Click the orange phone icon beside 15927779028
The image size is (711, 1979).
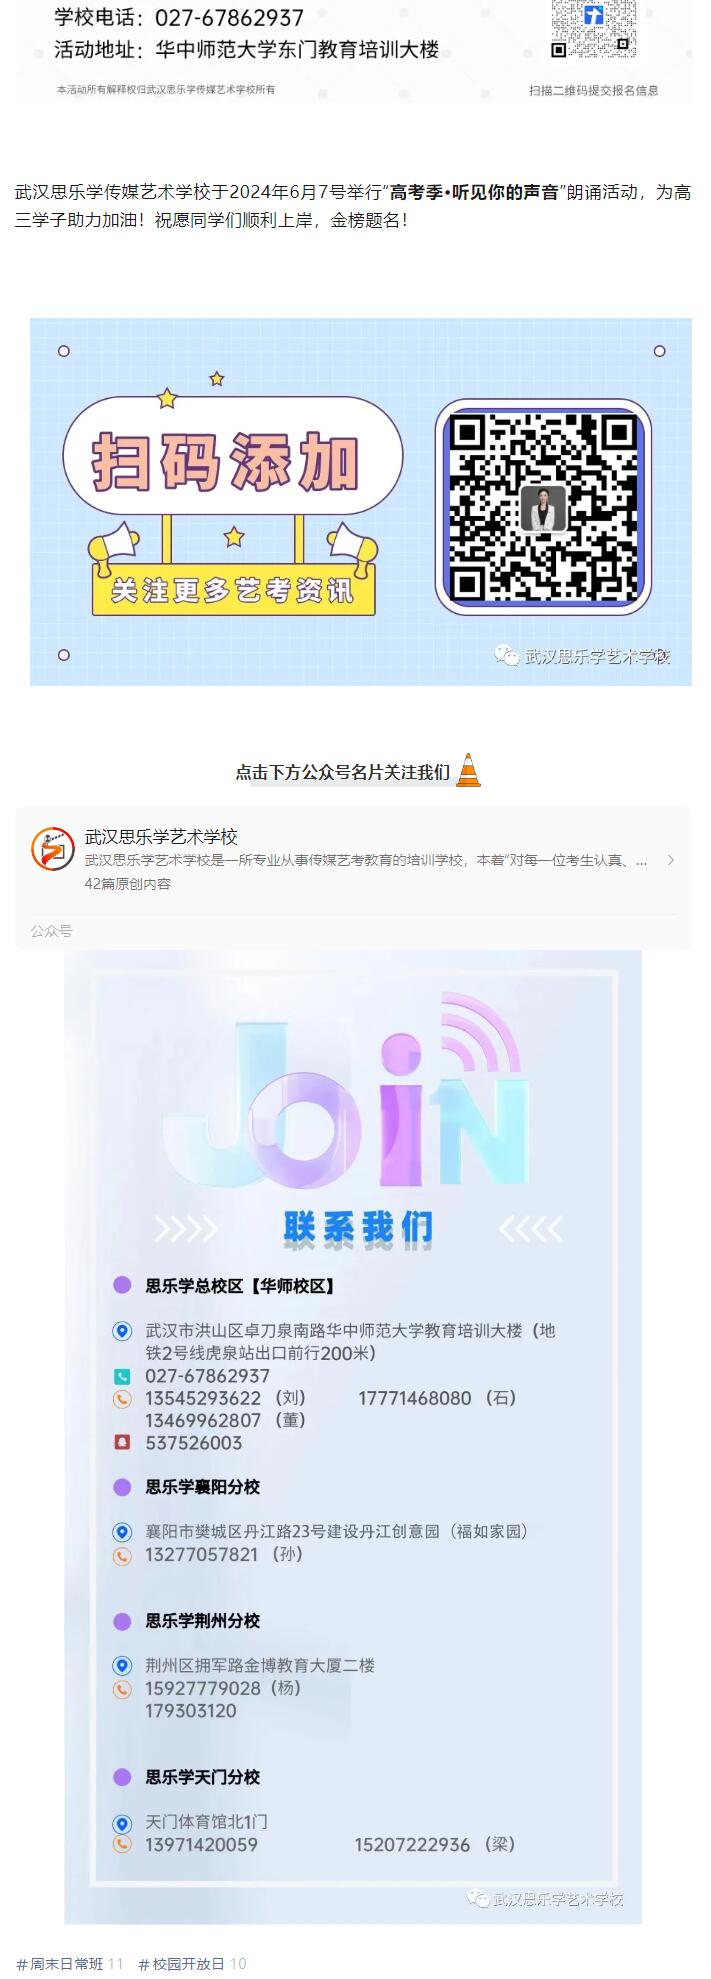point(122,1688)
